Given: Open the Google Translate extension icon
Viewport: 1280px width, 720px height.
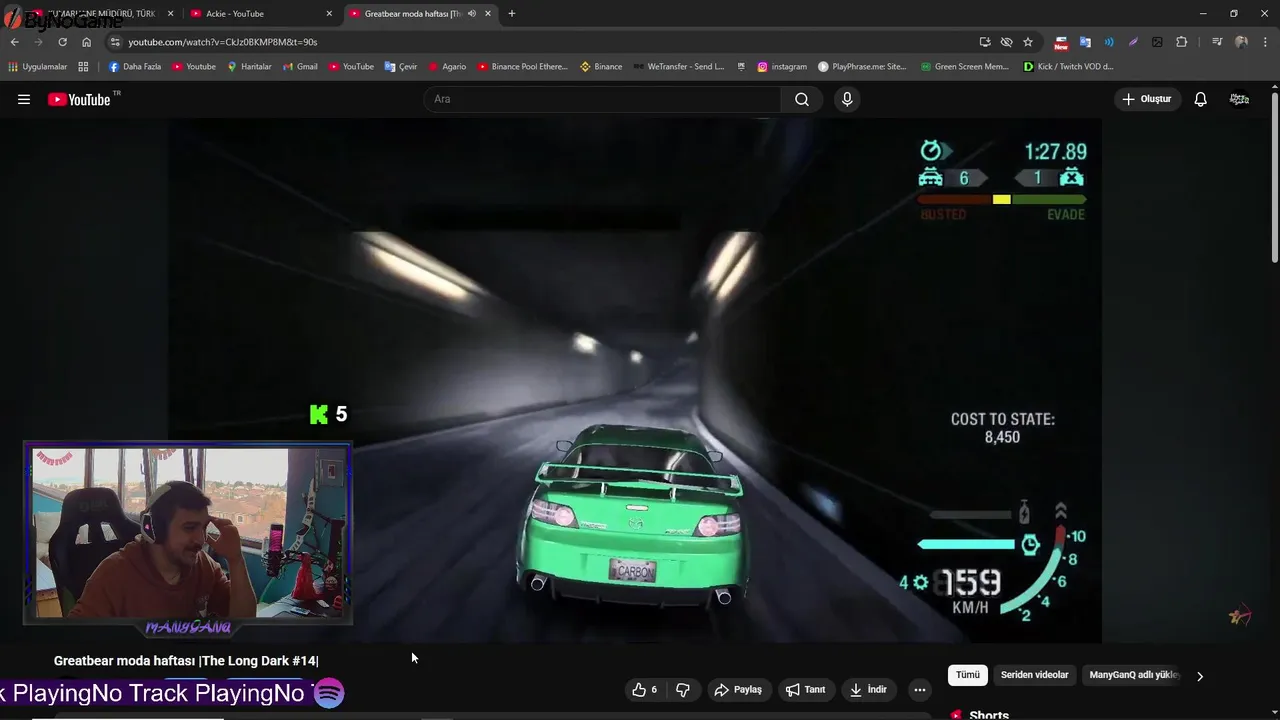Looking at the screenshot, I should pyautogui.click(x=1085, y=42).
